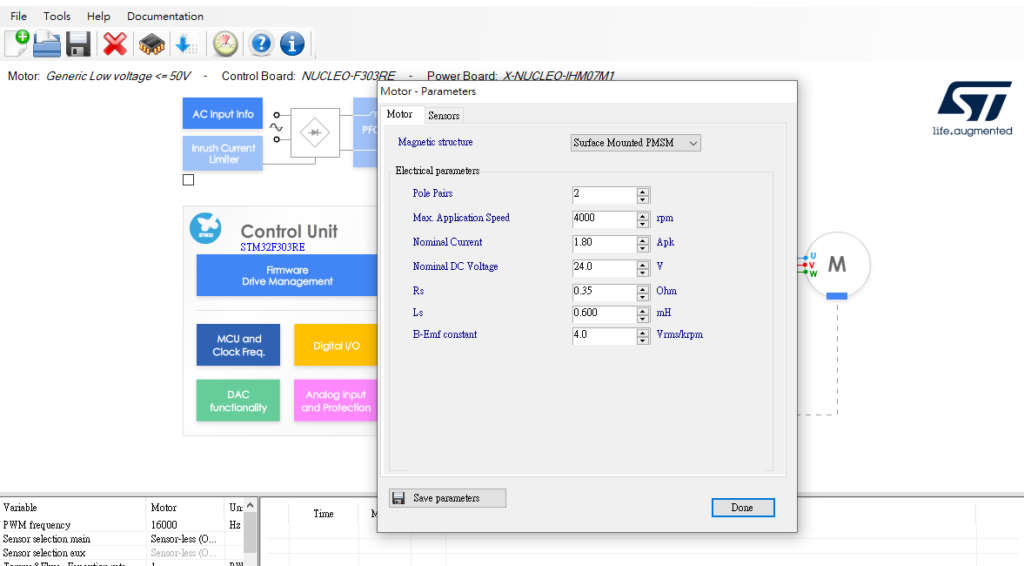
Task: Click the STM32F303RE label under Control Unit
Action: coord(272,247)
